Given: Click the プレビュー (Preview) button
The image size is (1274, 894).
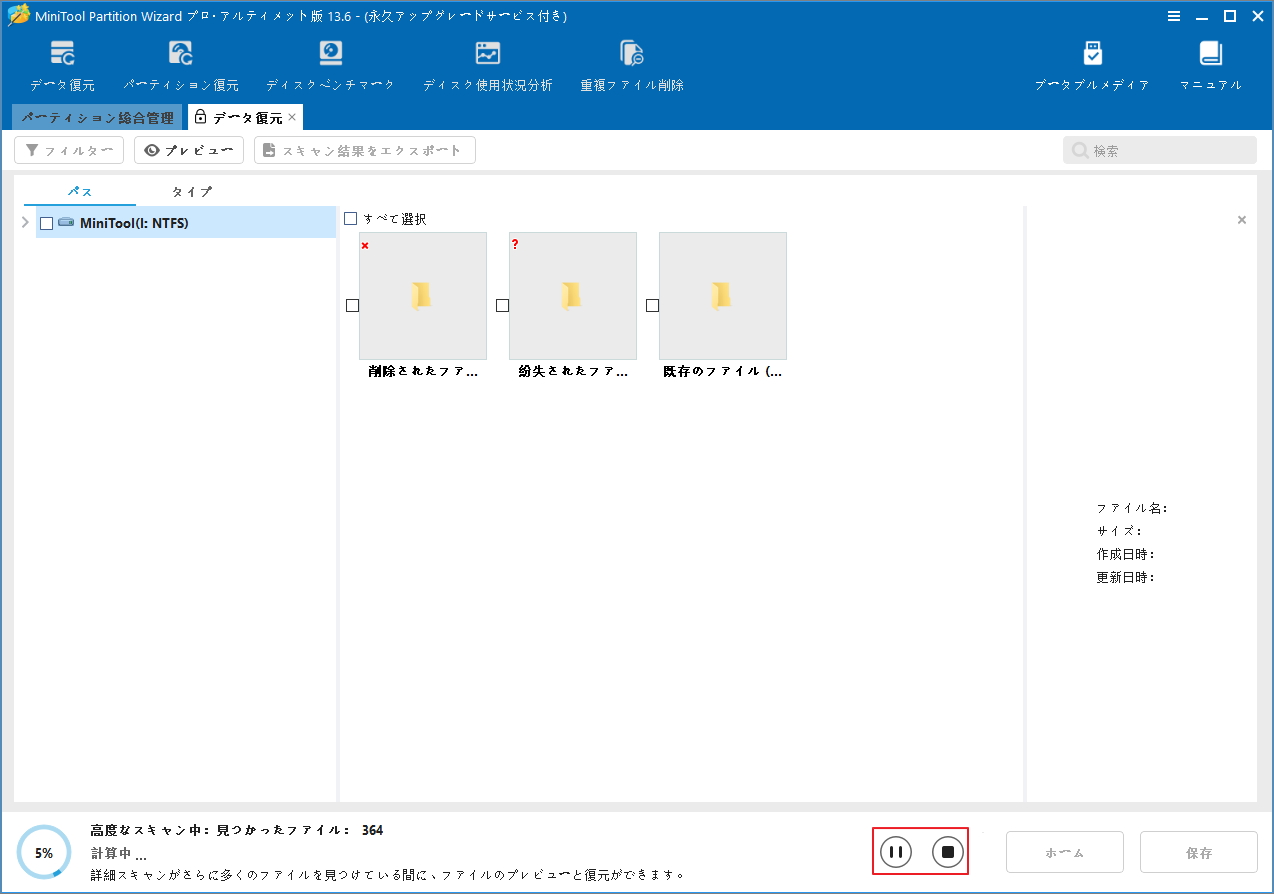Looking at the screenshot, I should point(188,150).
